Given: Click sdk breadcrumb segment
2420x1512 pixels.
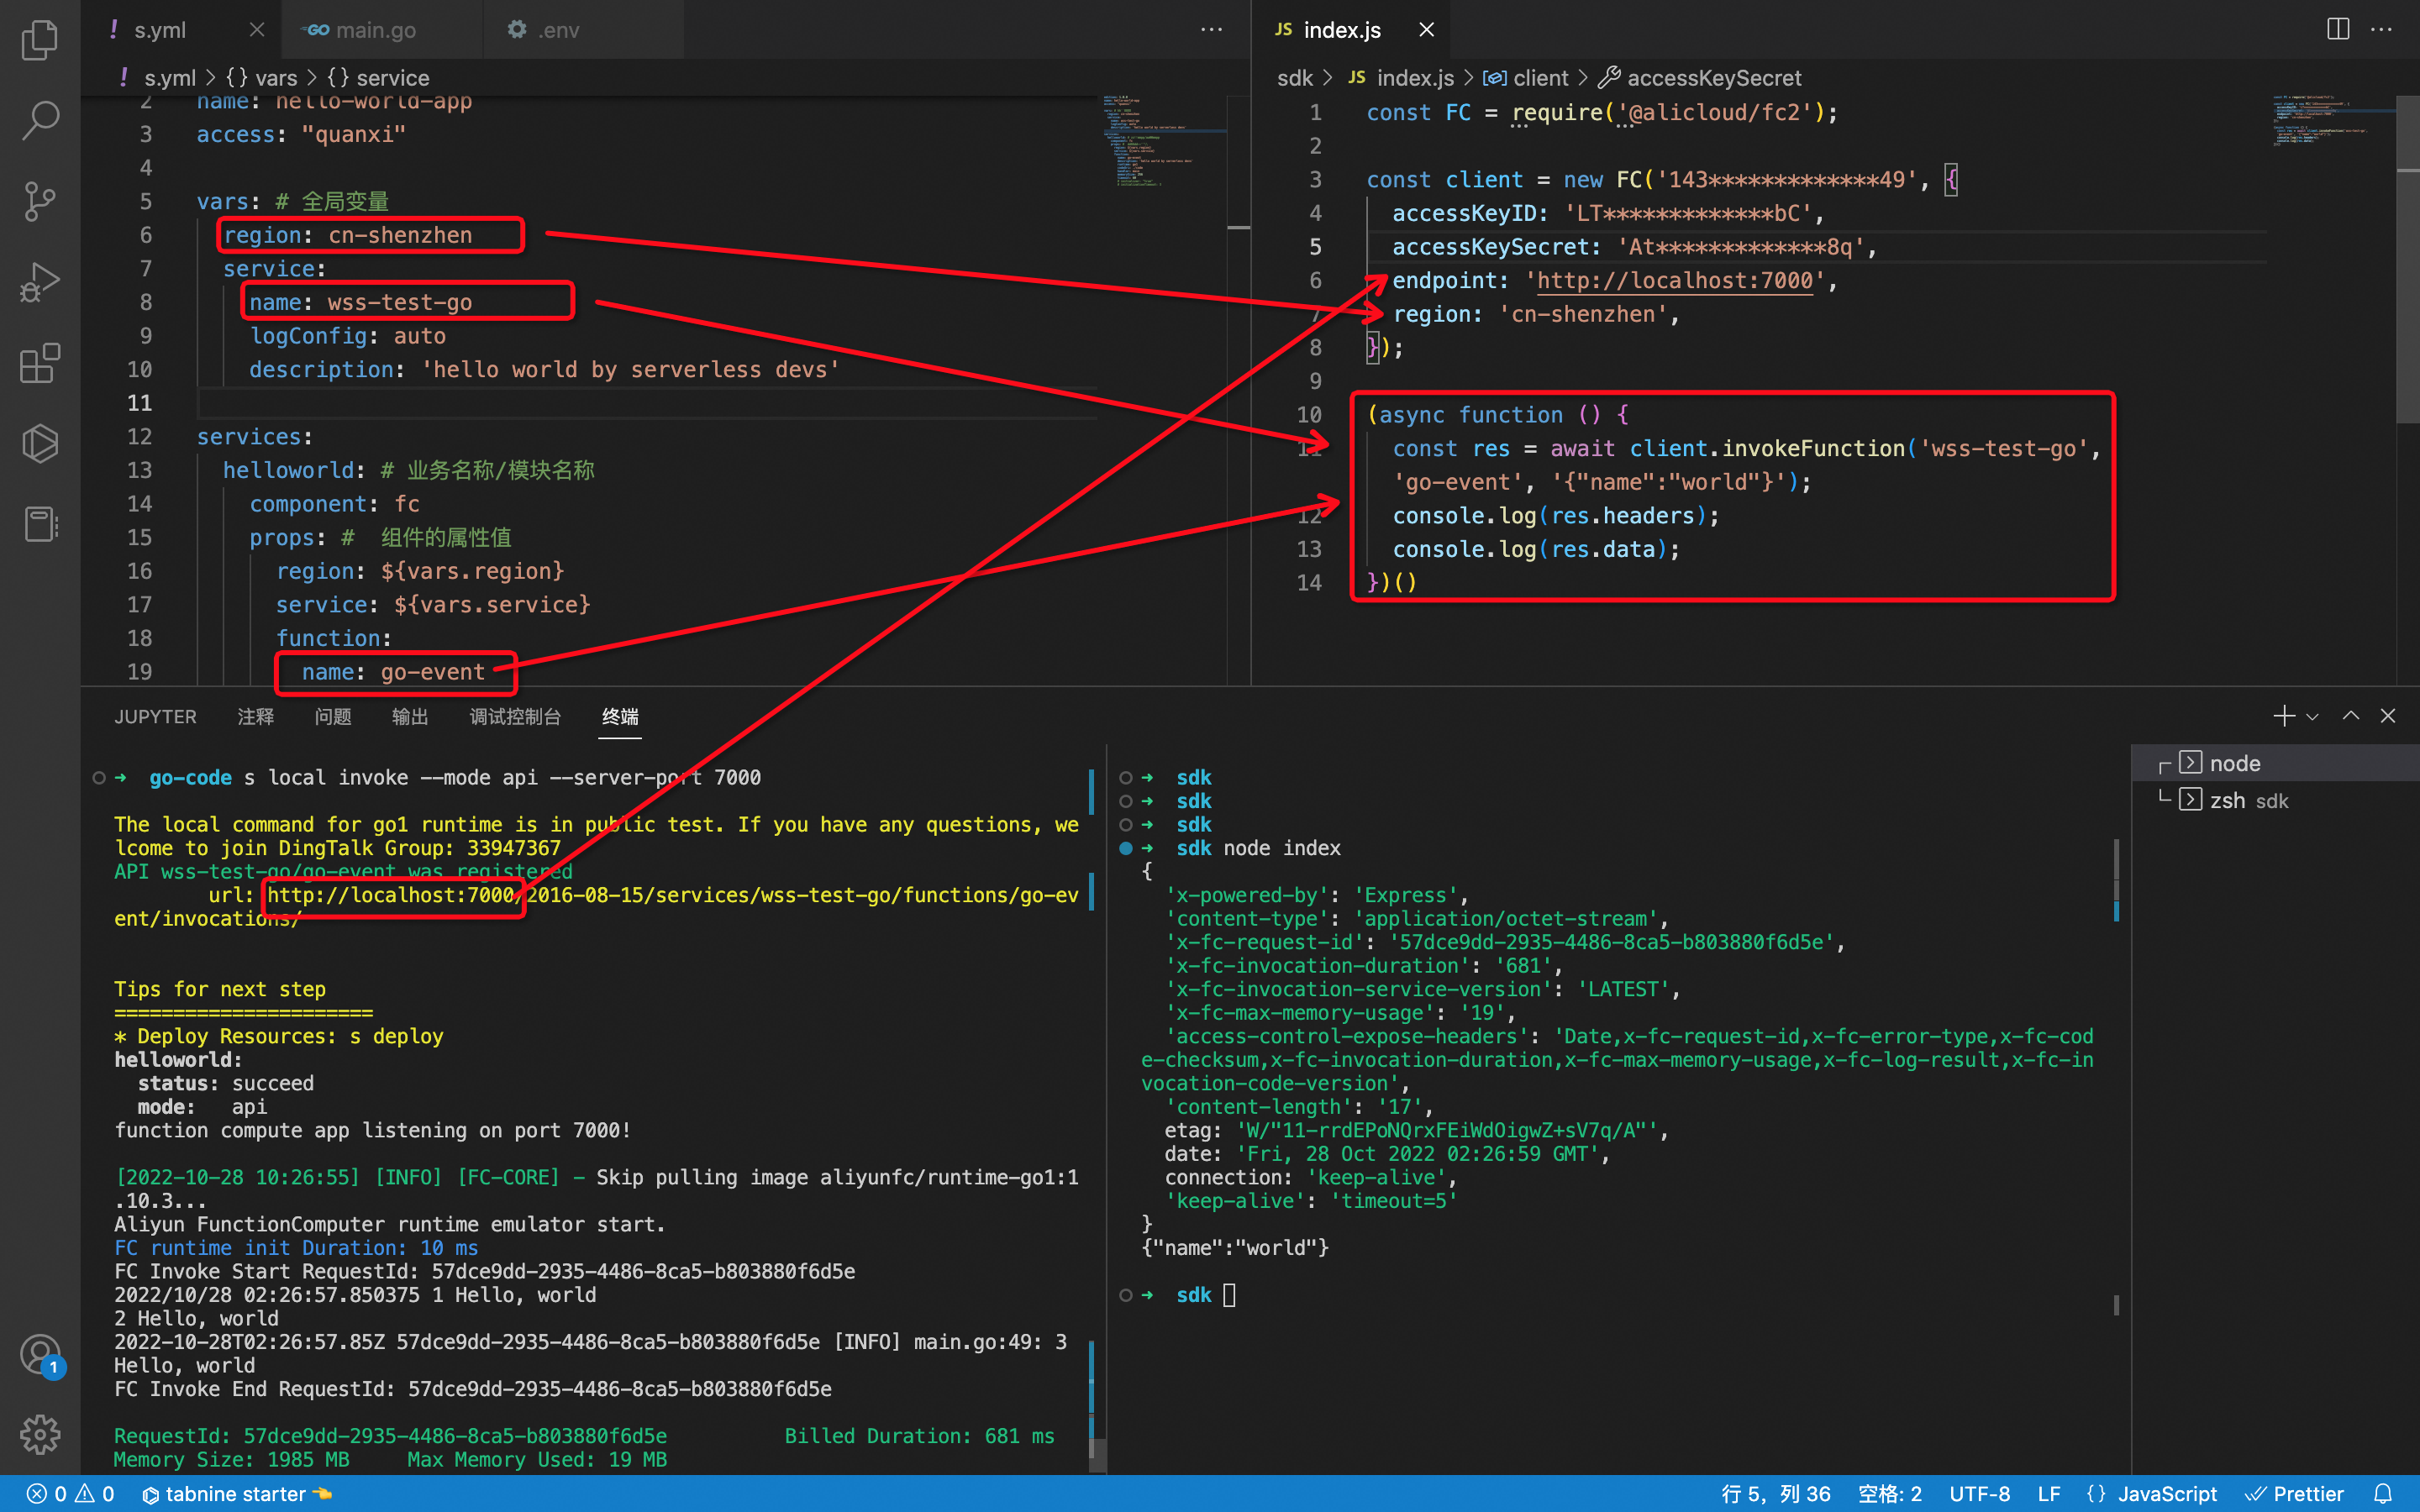Looking at the screenshot, I should click(1295, 78).
